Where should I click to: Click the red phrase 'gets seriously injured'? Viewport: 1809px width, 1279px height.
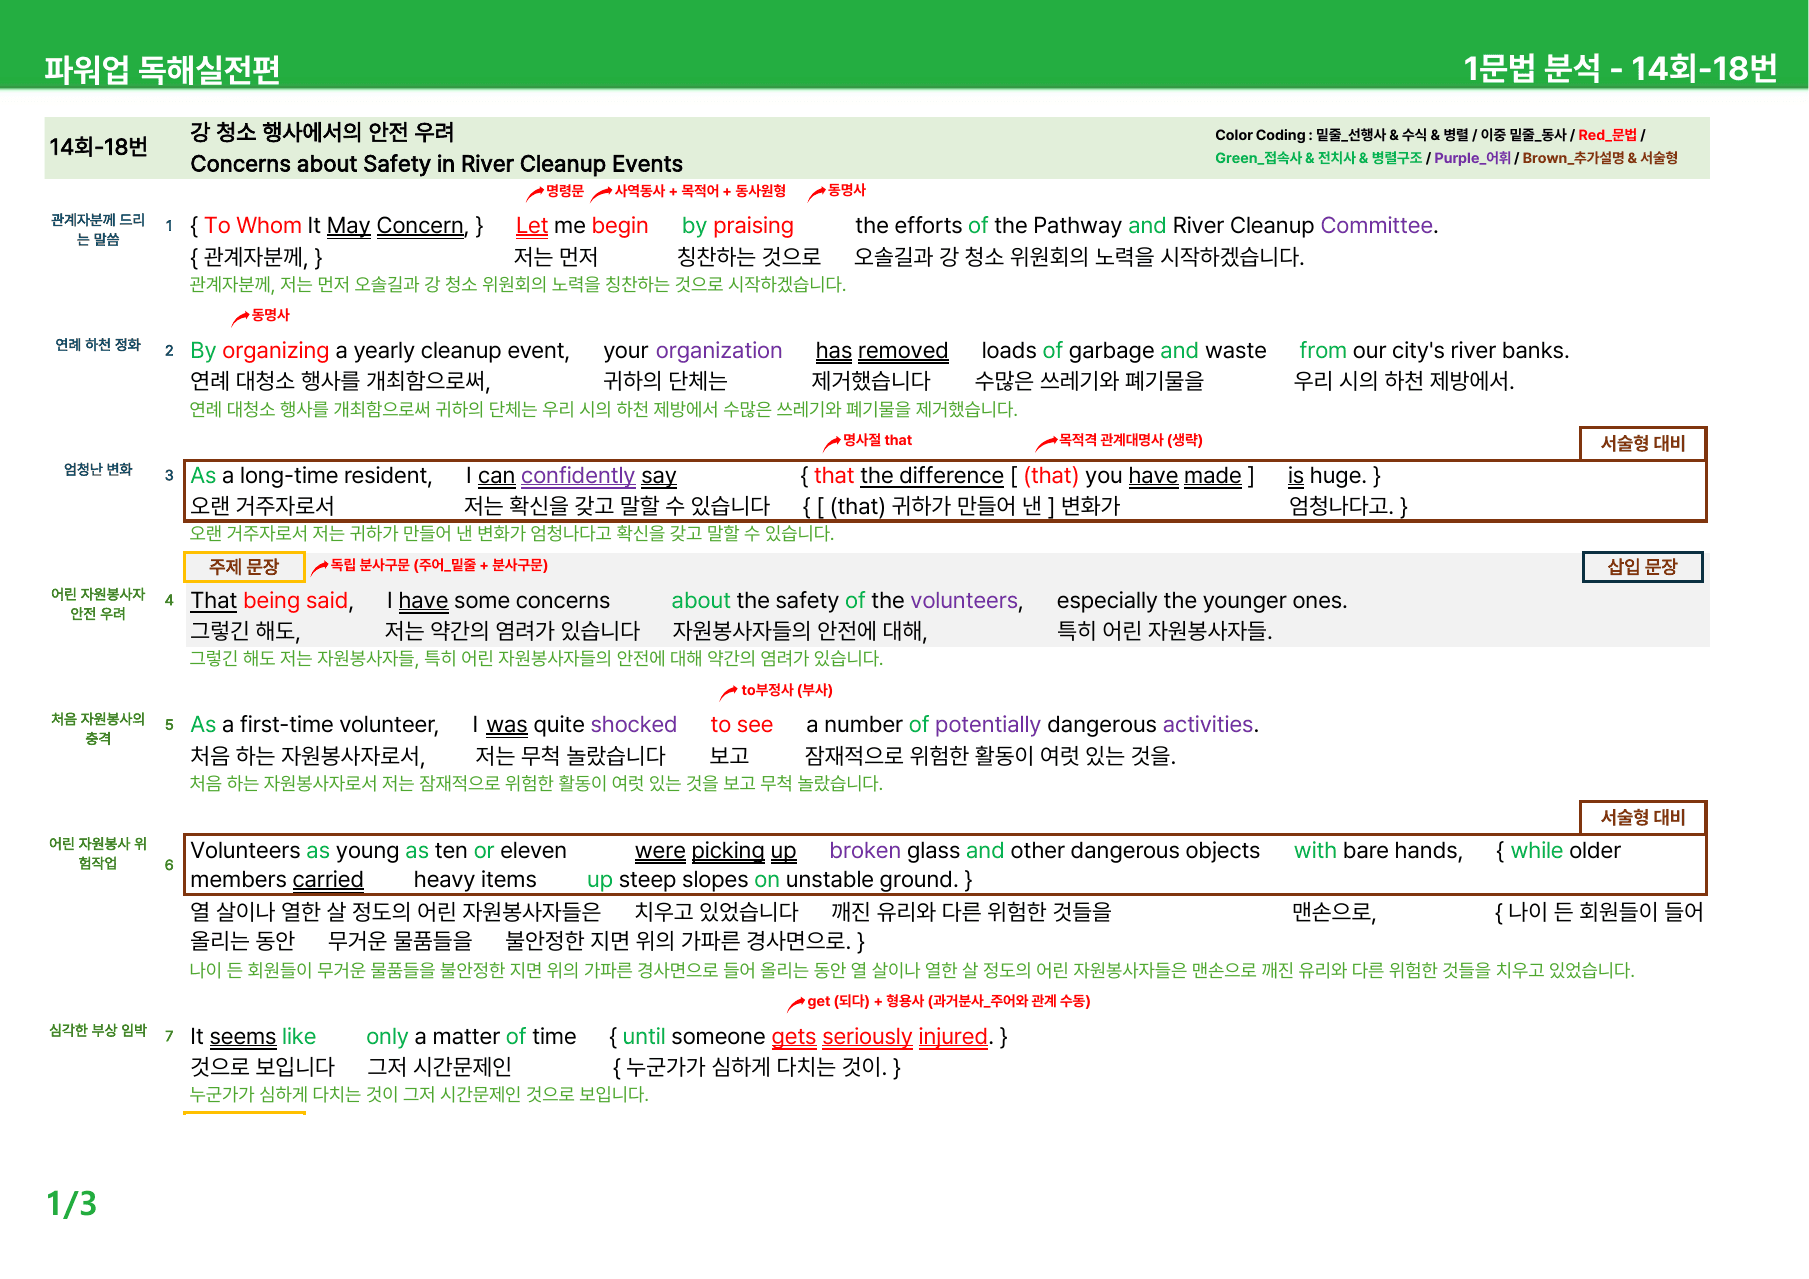(879, 1037)
